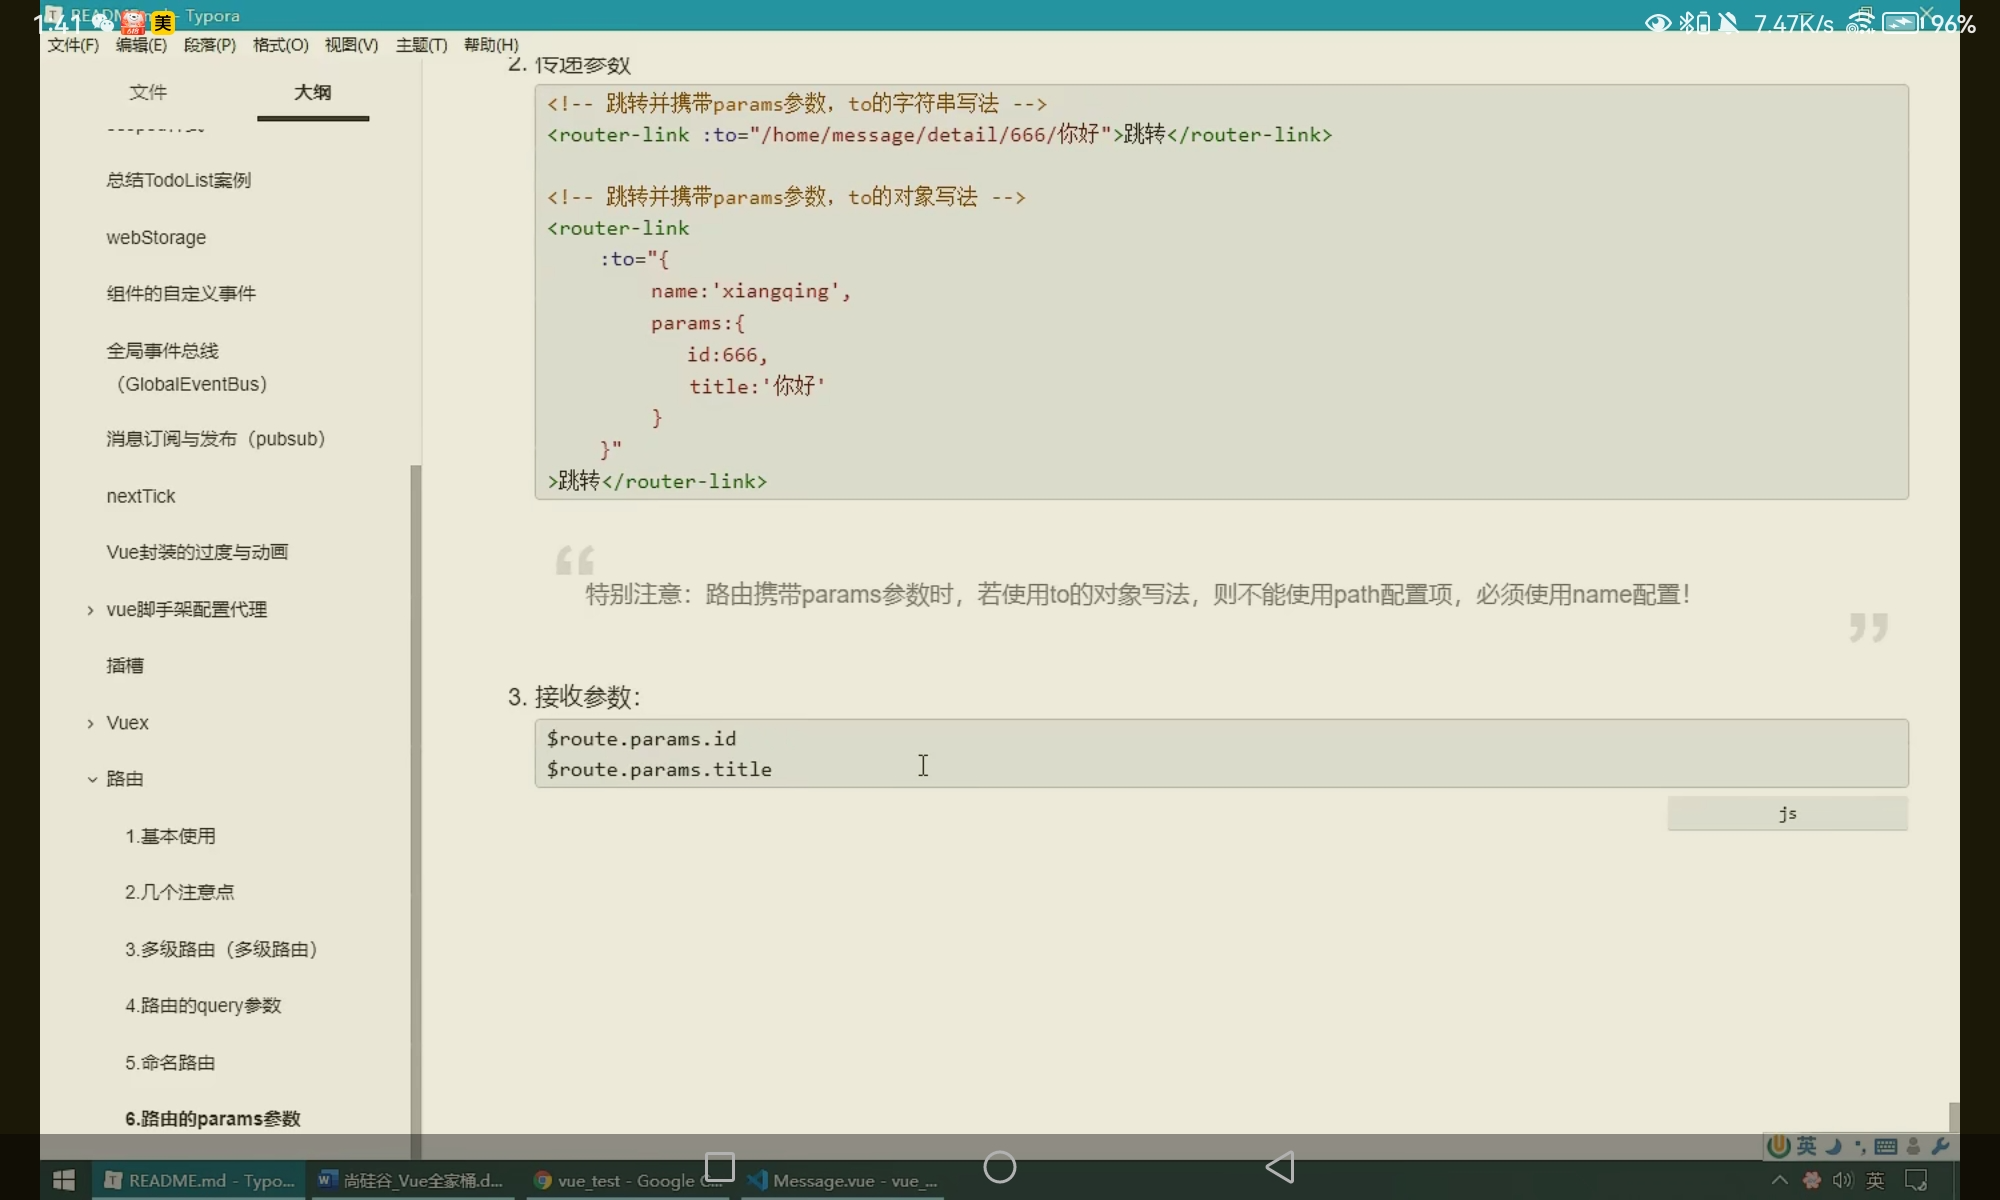Go to the webStorage outline entry
Image resolution: width=2000 pixels, height=1200 pixels.
pos(156,237)
